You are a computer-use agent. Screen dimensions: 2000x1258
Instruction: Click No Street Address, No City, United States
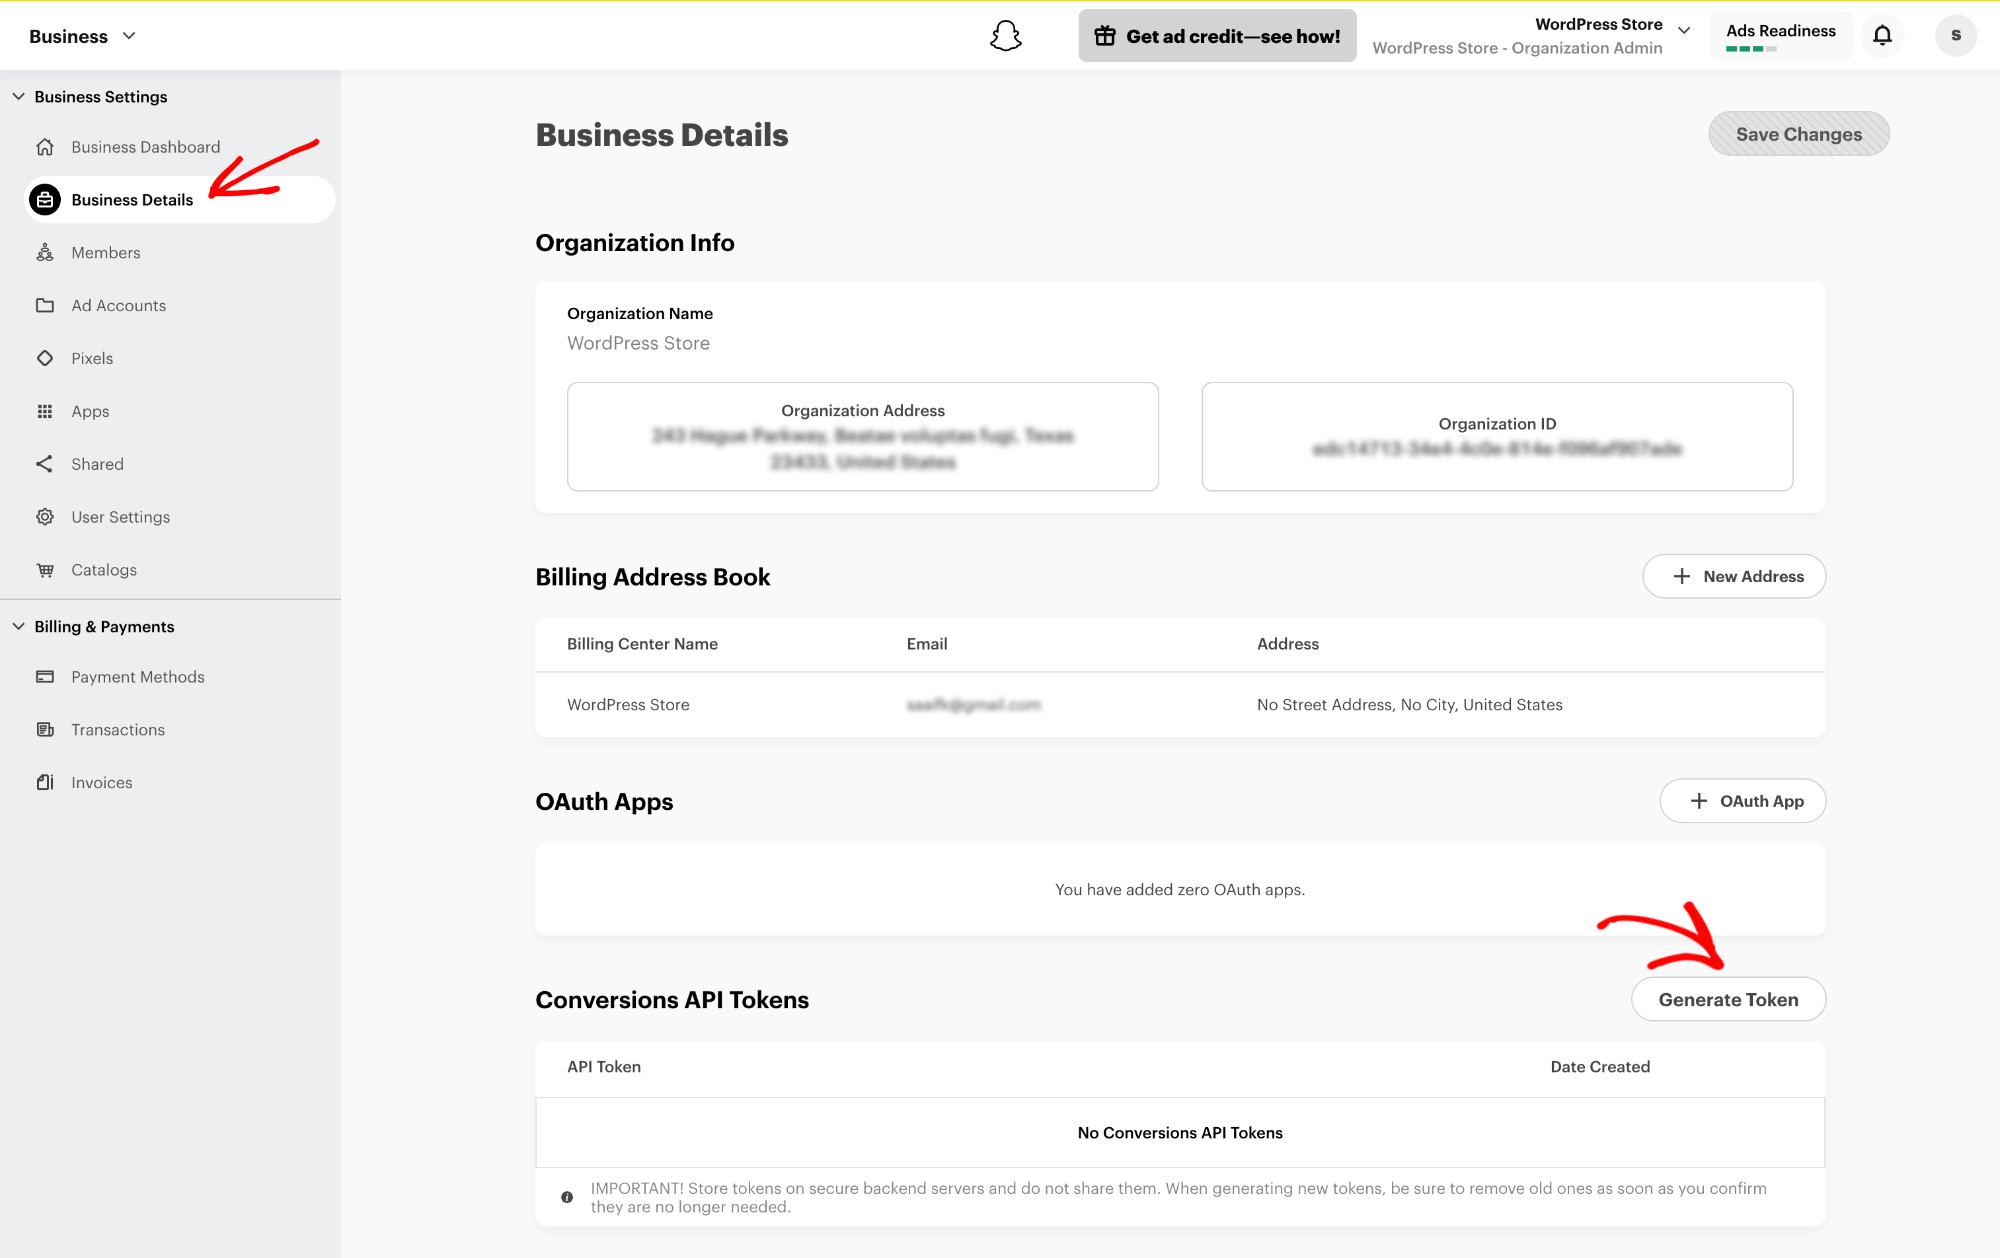pyautogui.click(x=1409, y=705)
